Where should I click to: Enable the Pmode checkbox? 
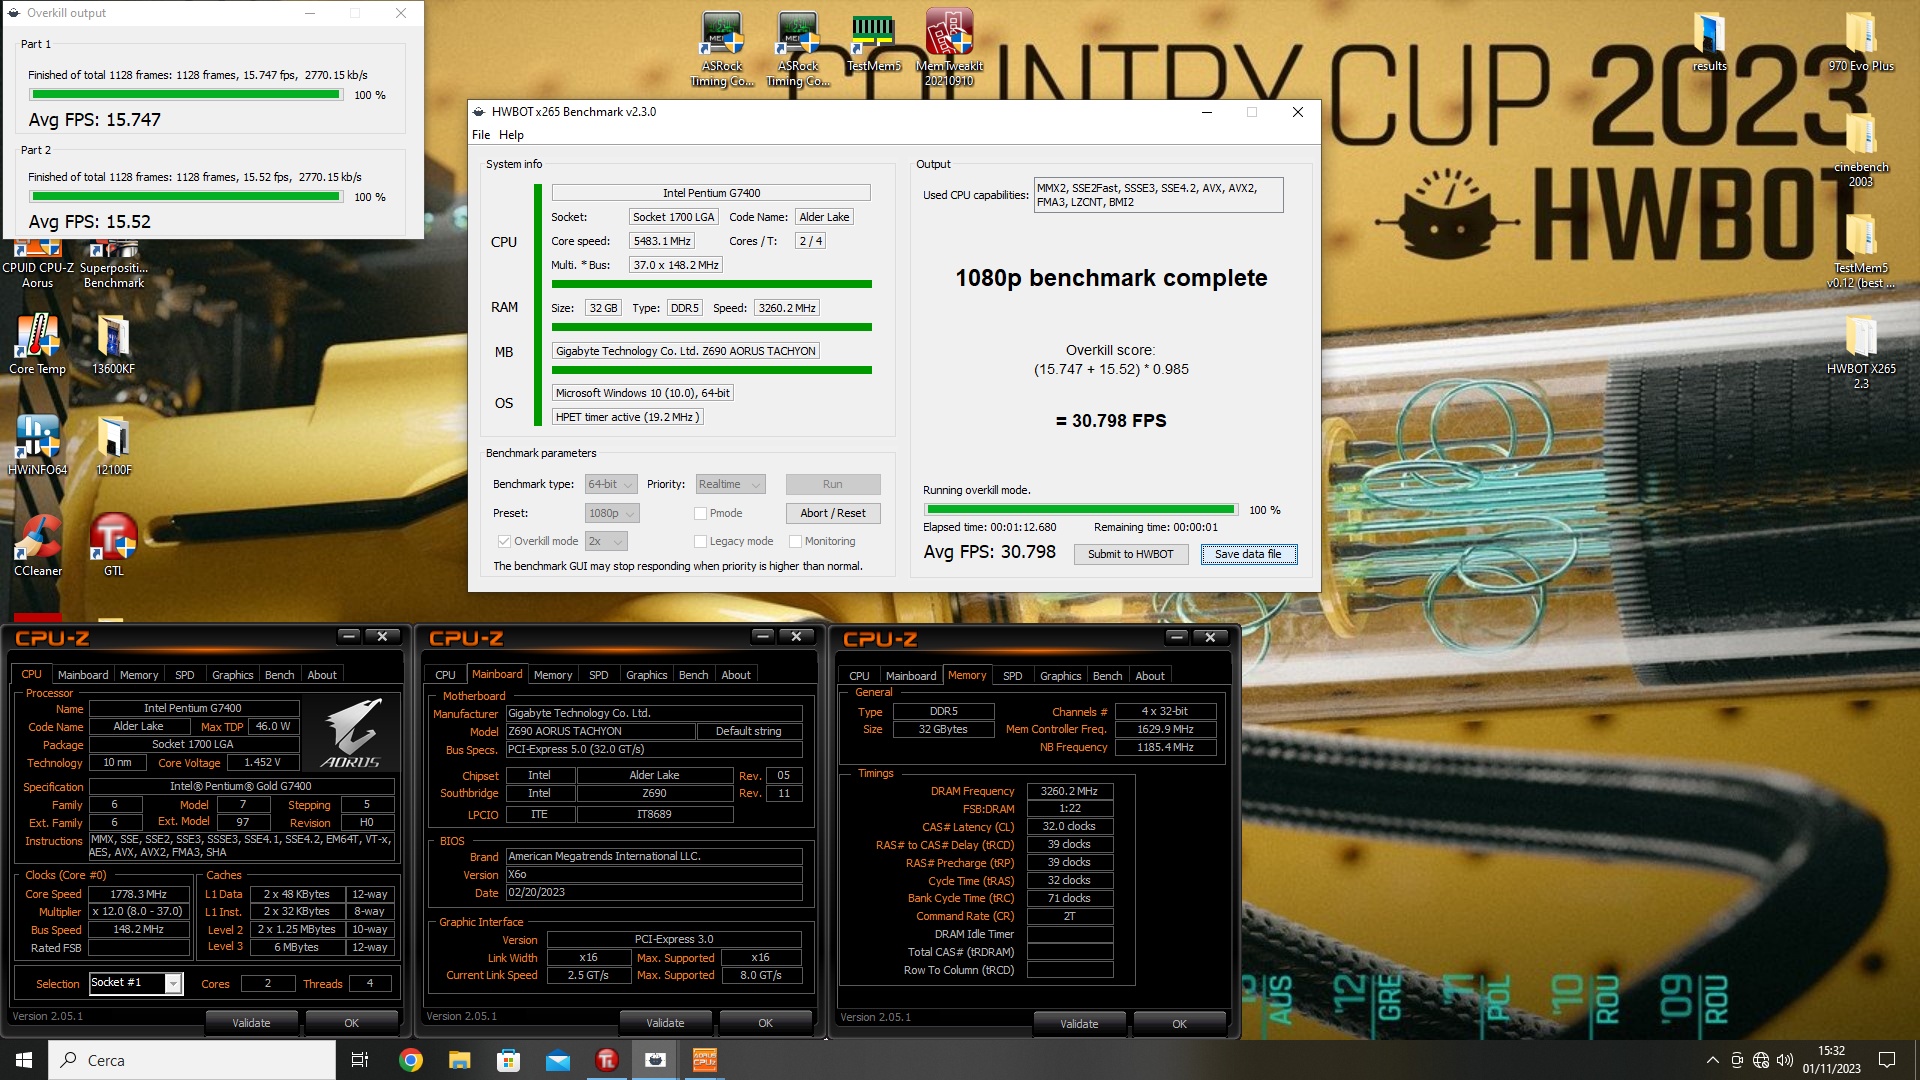(x=700, y=513)
